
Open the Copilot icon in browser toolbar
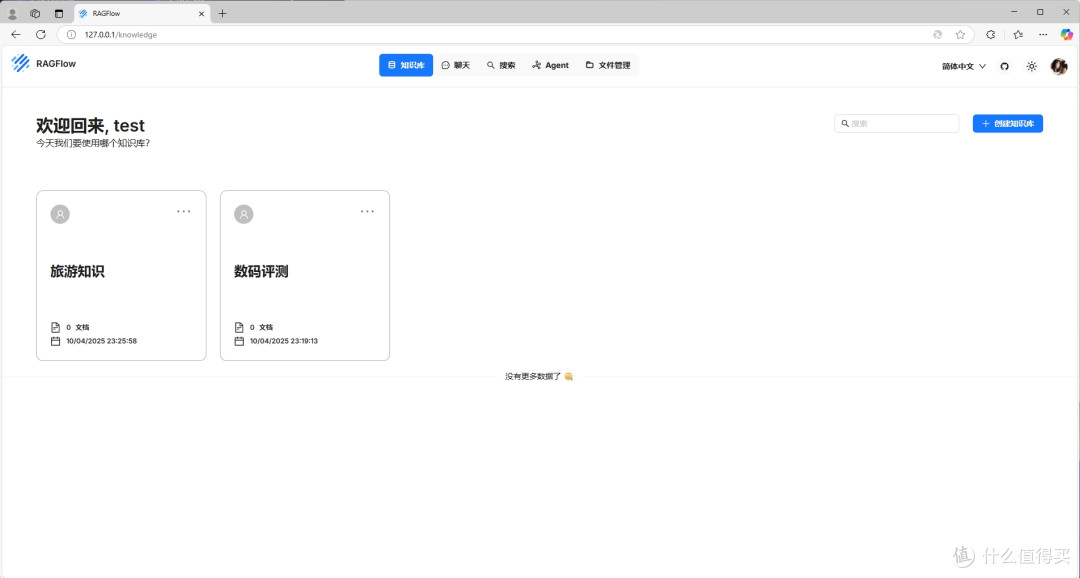tap(1066, 34)
